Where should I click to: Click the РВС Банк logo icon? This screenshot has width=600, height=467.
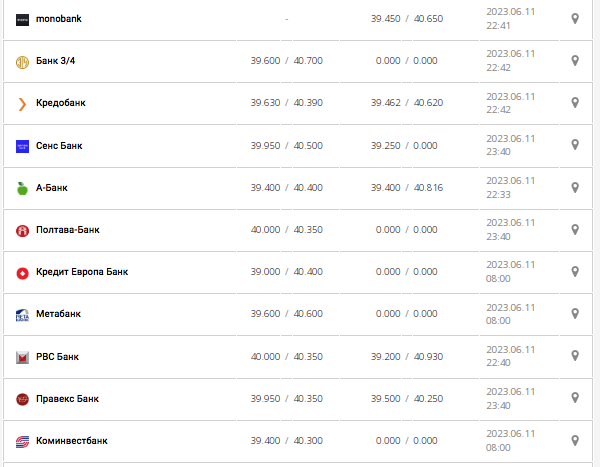pos(22,357)
